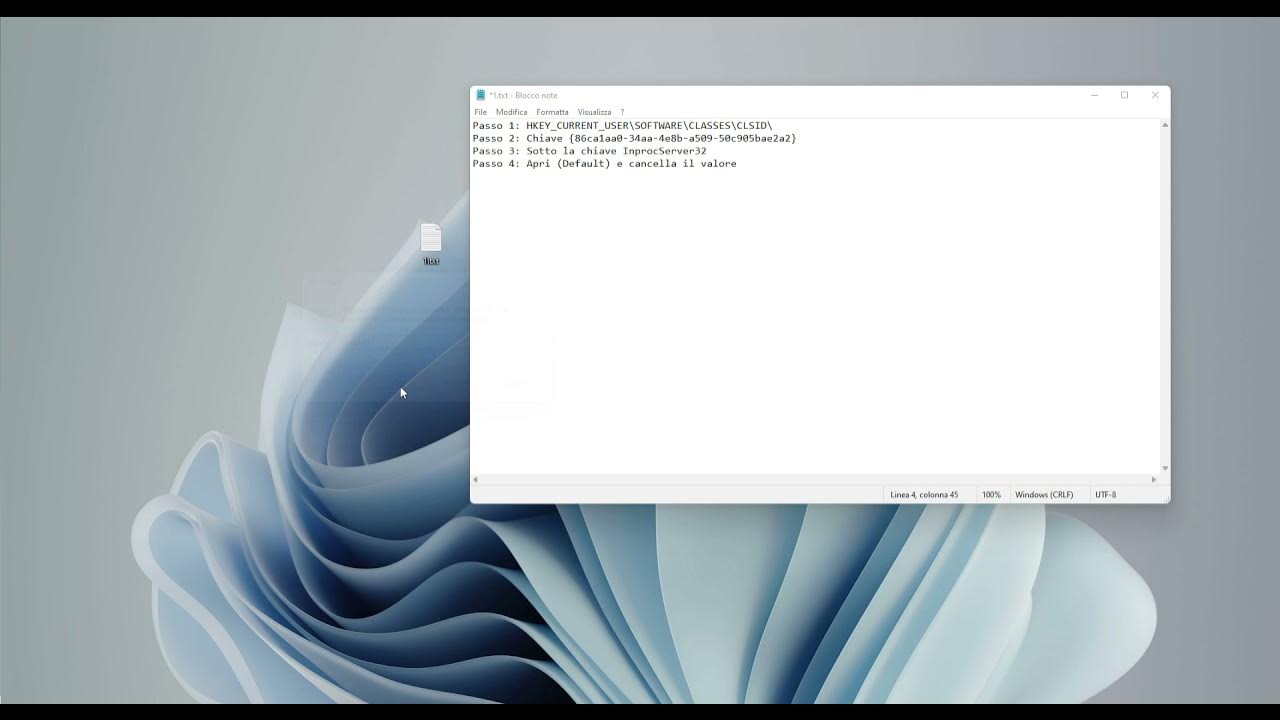This screenshot has width=1280, height=720.
Task: Open the Visualizza menu
Action: pos(594,112)
